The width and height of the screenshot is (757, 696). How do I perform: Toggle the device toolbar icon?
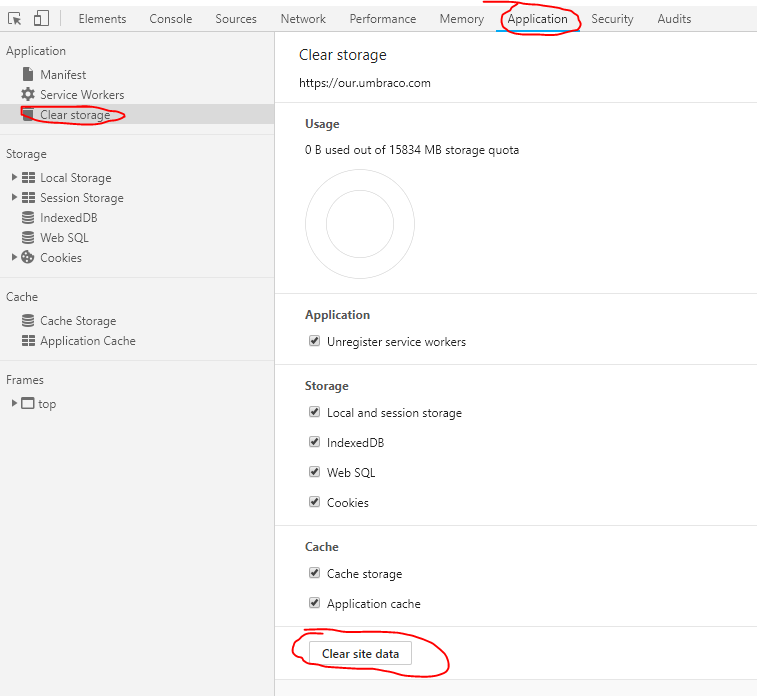pos(41,18)
